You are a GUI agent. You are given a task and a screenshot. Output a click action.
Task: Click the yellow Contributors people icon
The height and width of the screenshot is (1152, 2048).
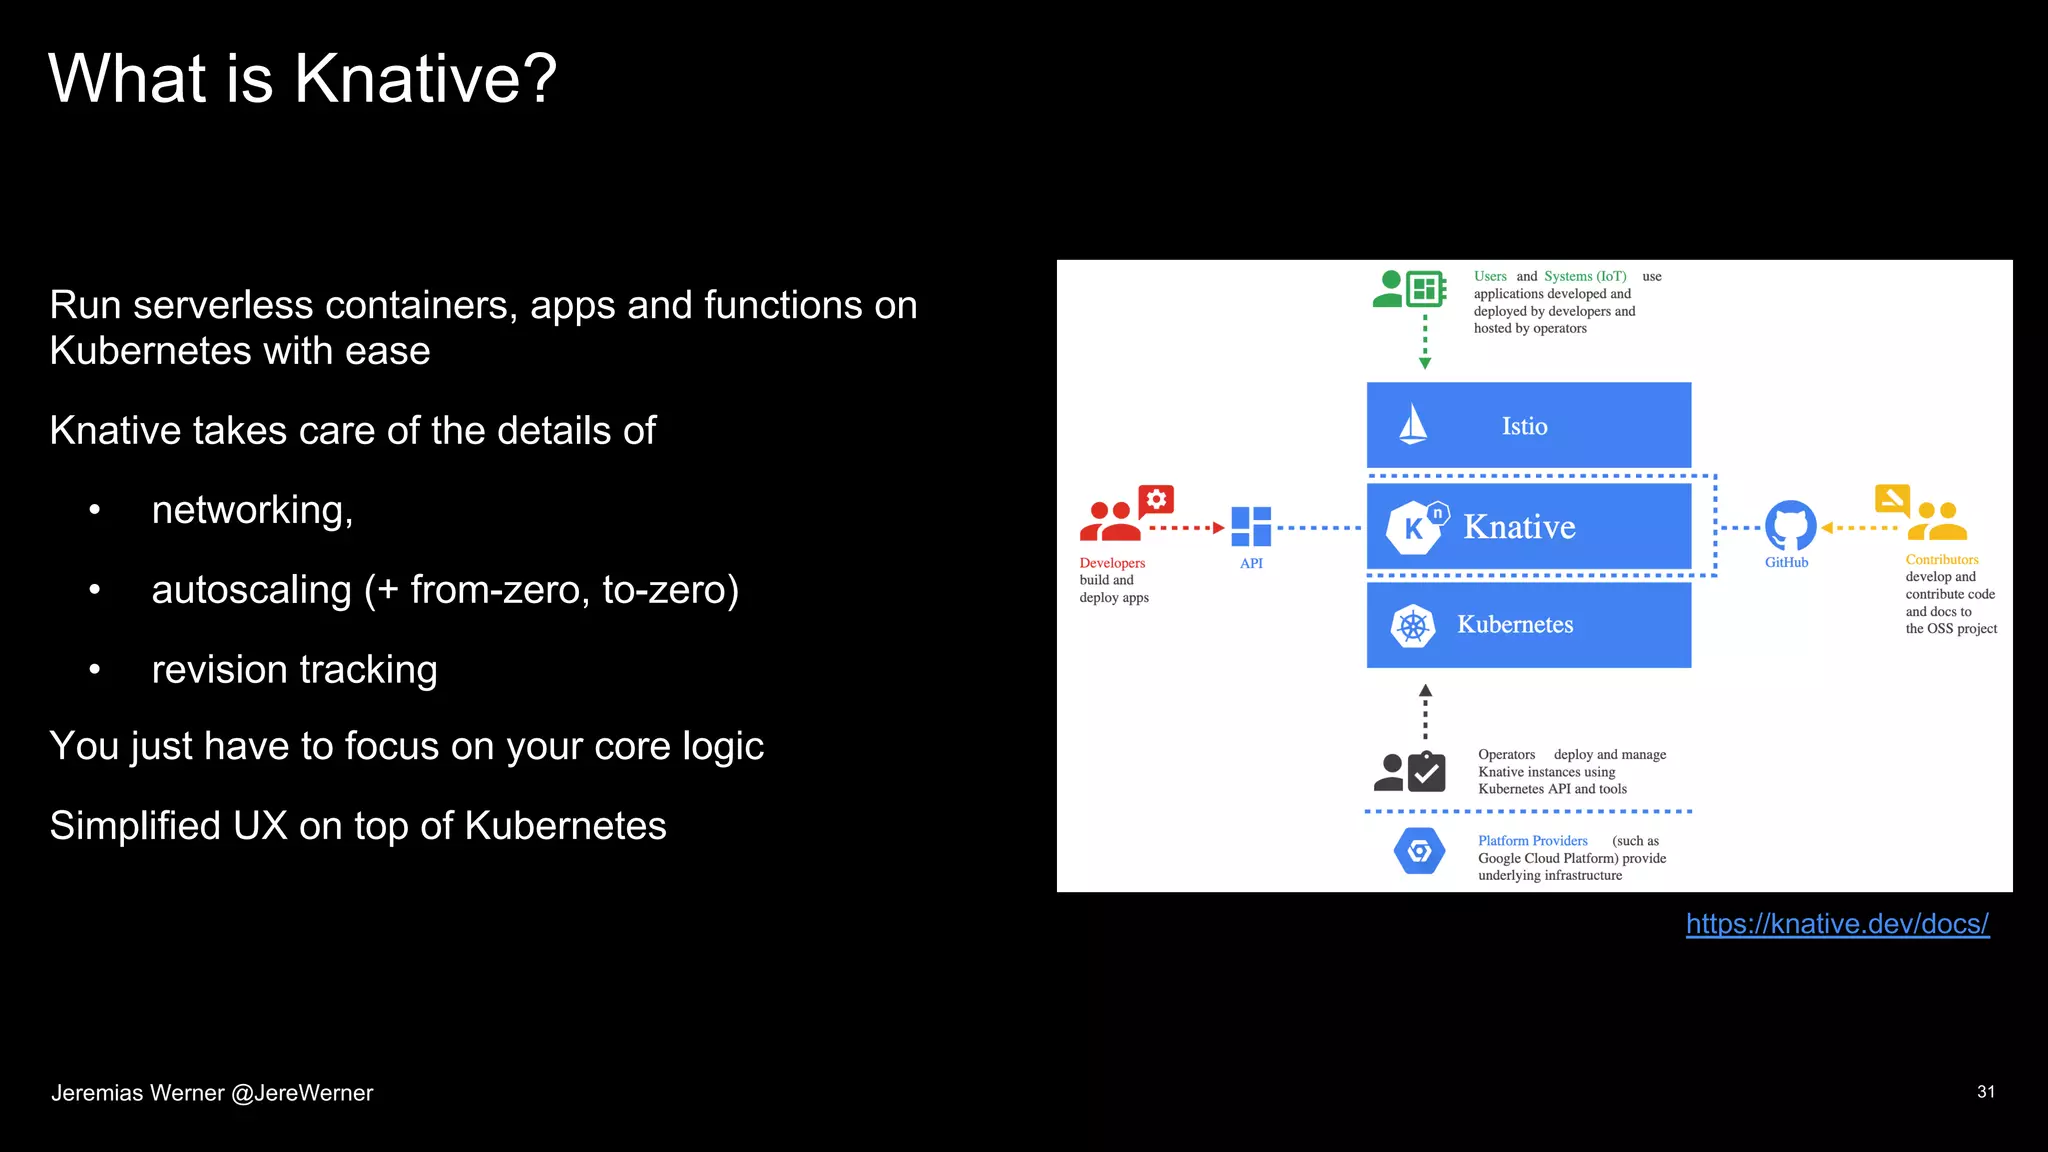[1921, 513]
